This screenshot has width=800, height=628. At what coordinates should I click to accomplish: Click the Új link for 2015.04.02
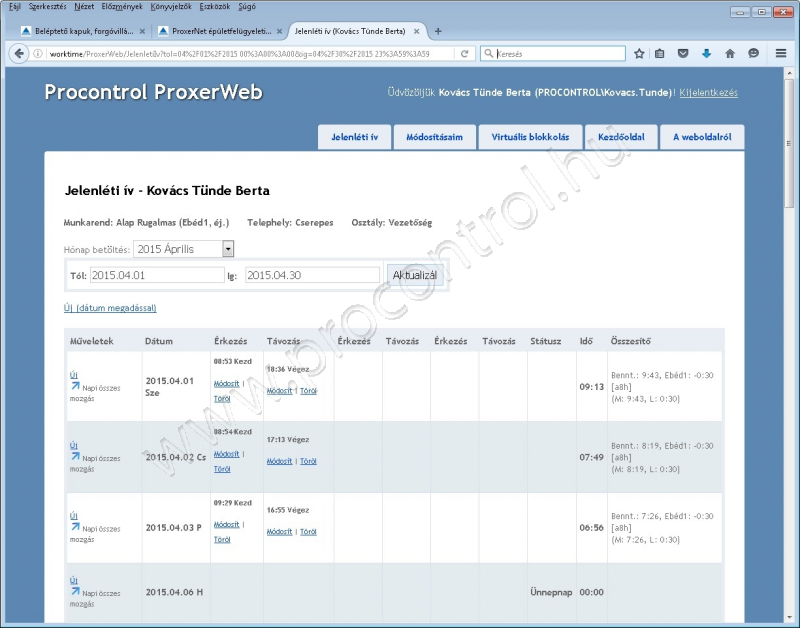pos(73,445)
